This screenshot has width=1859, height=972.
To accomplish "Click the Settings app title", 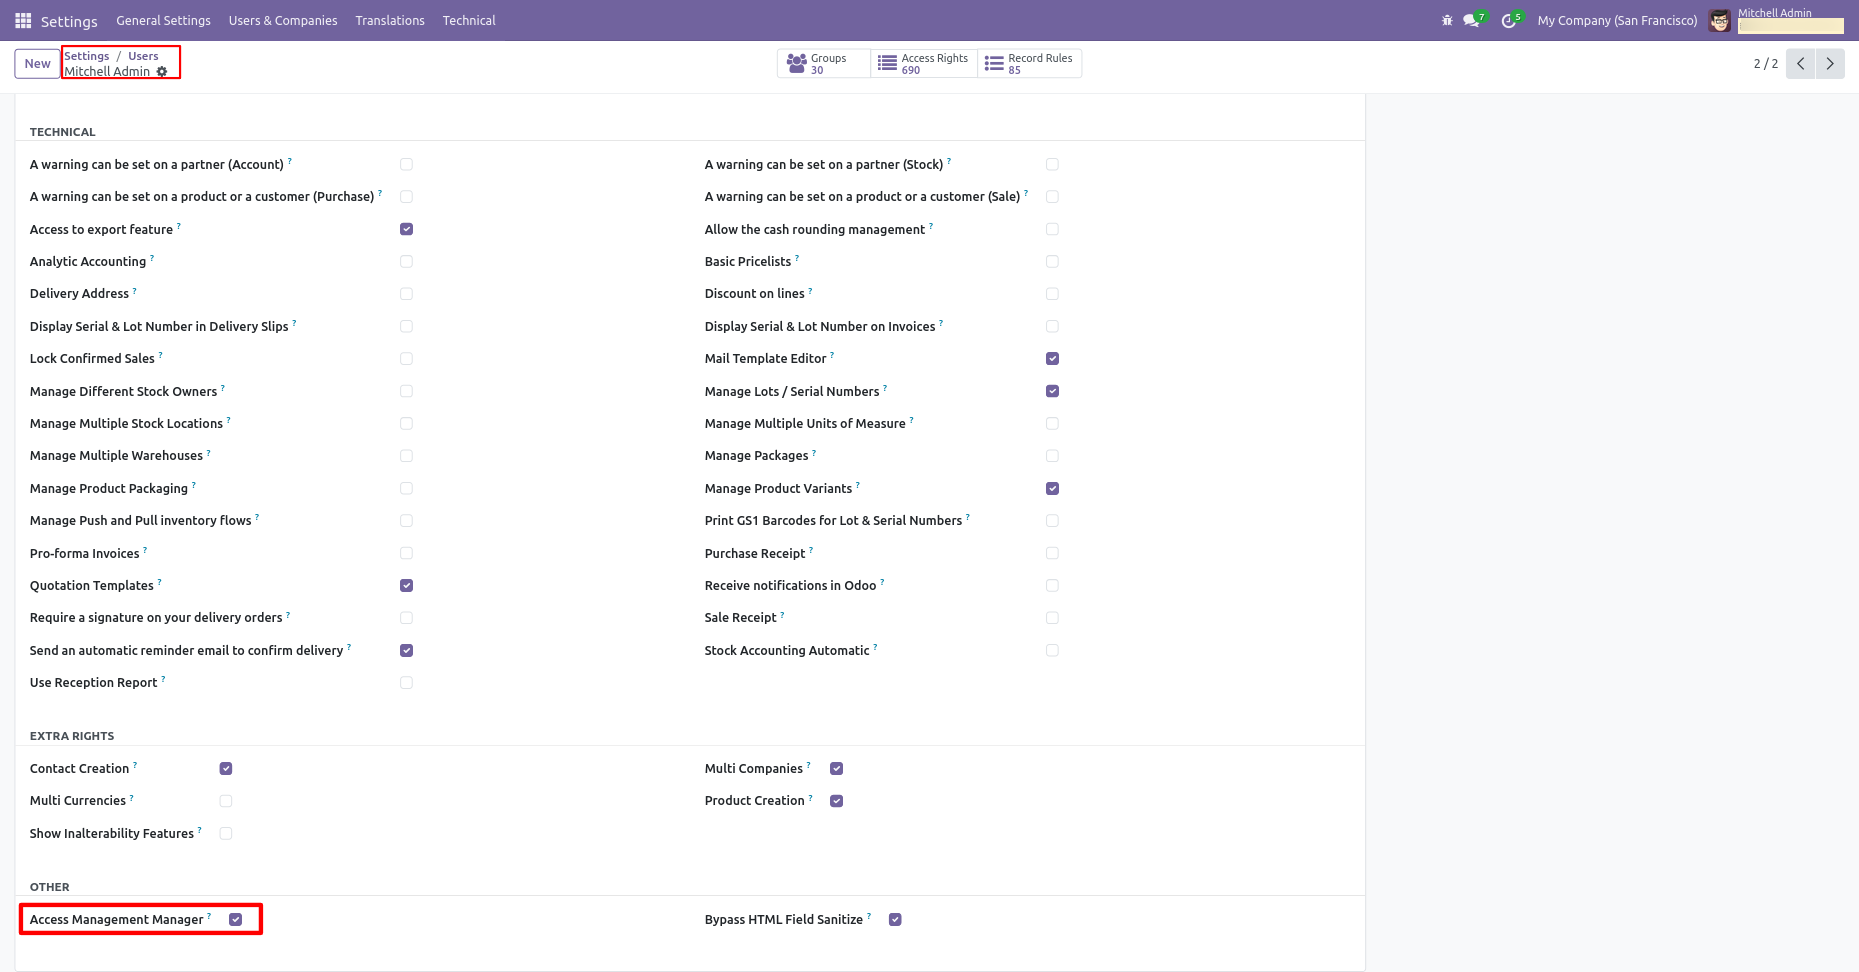I will 69,21.
